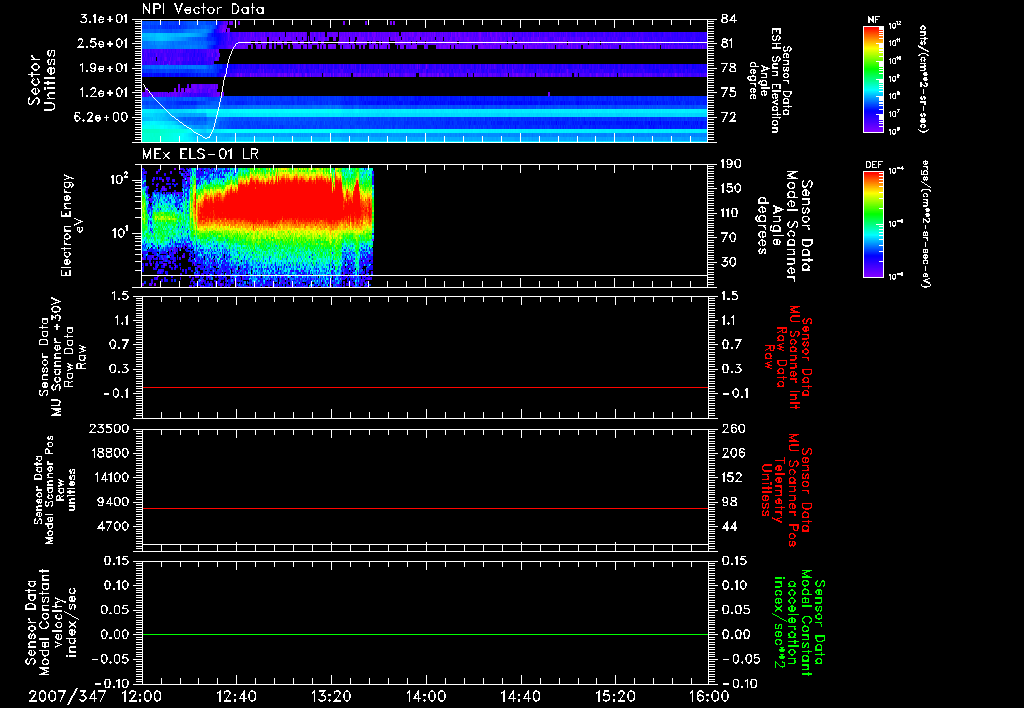The width and height of the screenshot is (1024, 708).
Task: Click the '15:20' time axis label
Action: [x=615, y=696]
